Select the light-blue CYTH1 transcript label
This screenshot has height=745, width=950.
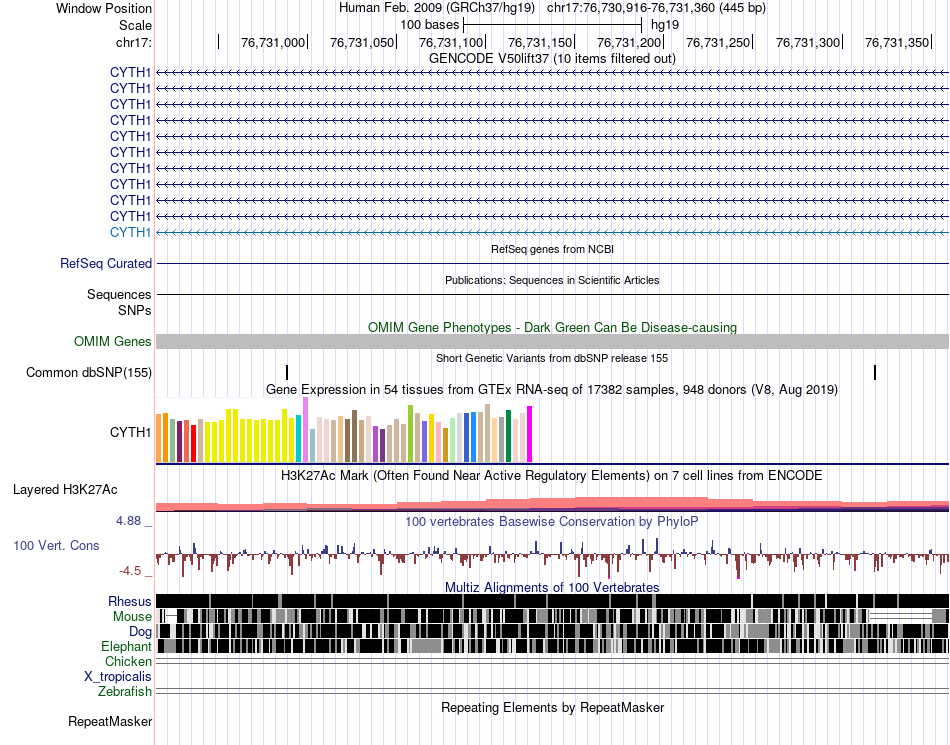[130, 233]
